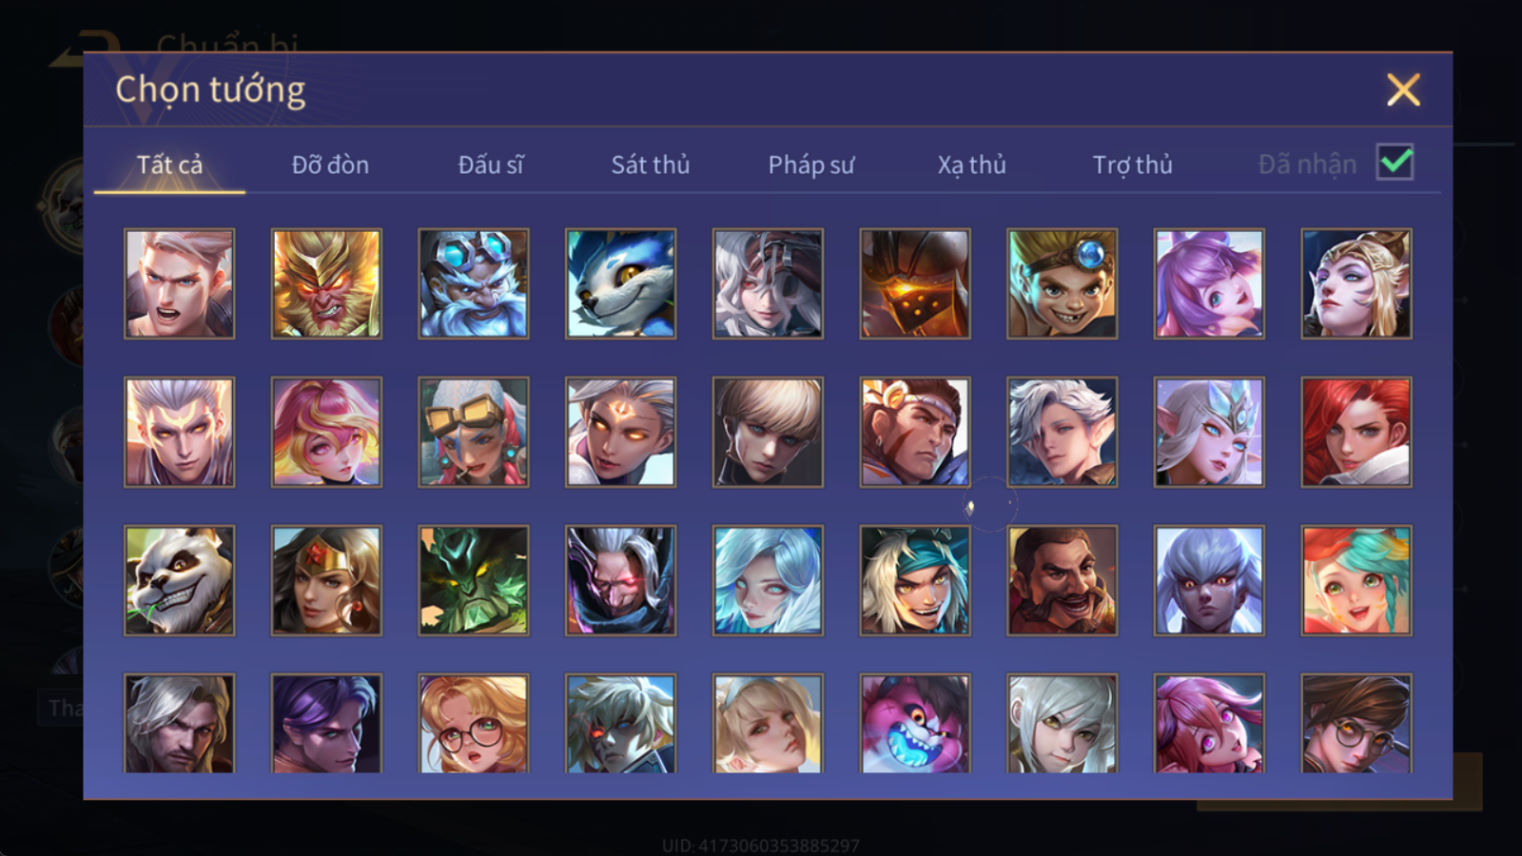Show the Pháp sư hero category
The image size is (1522, 856).
811,165
